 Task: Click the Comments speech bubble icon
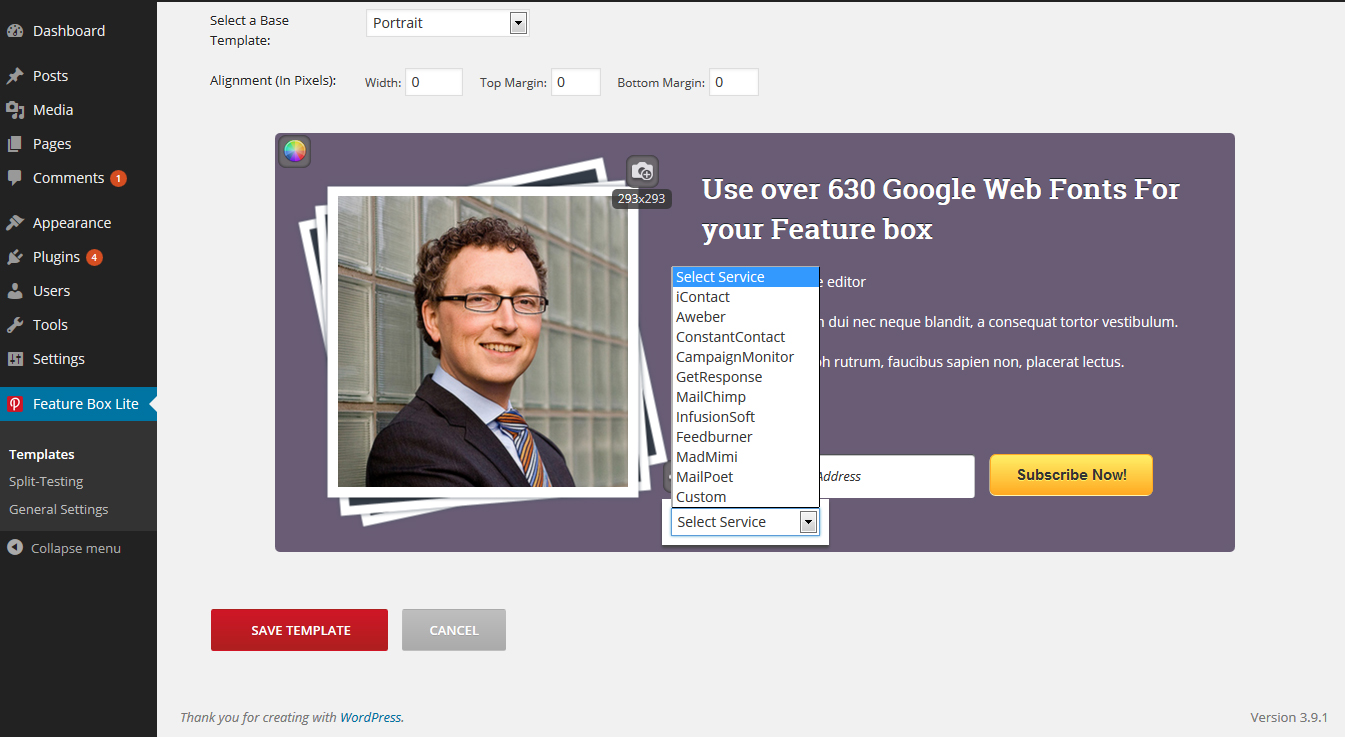pos(15,178)
